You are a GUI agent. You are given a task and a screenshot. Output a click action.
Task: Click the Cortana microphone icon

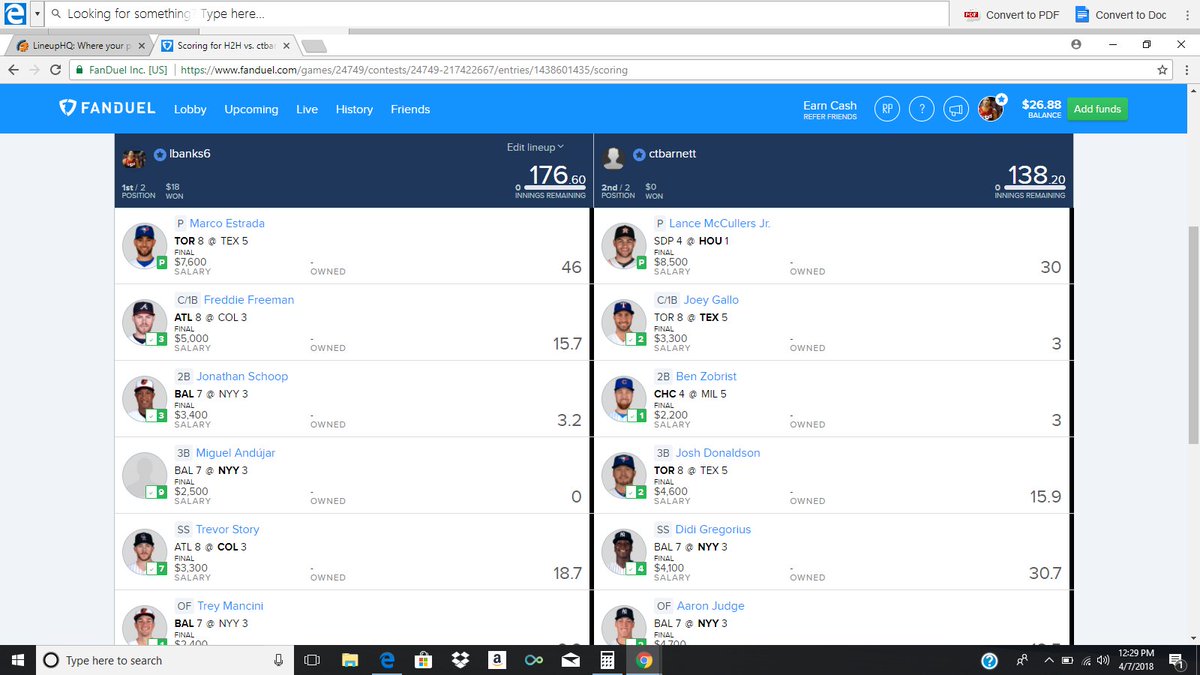[279, 660]
